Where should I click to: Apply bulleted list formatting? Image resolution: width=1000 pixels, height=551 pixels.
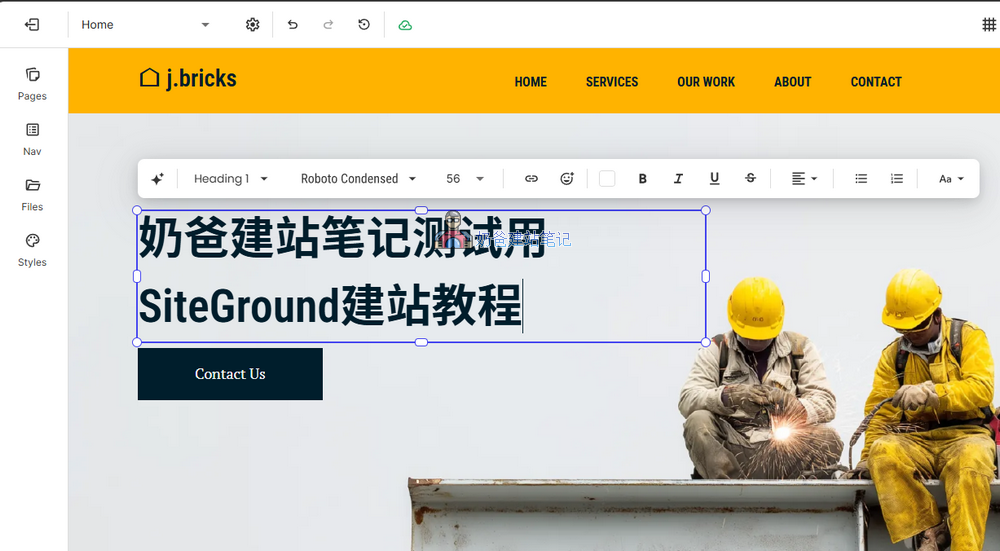[861, 179]
